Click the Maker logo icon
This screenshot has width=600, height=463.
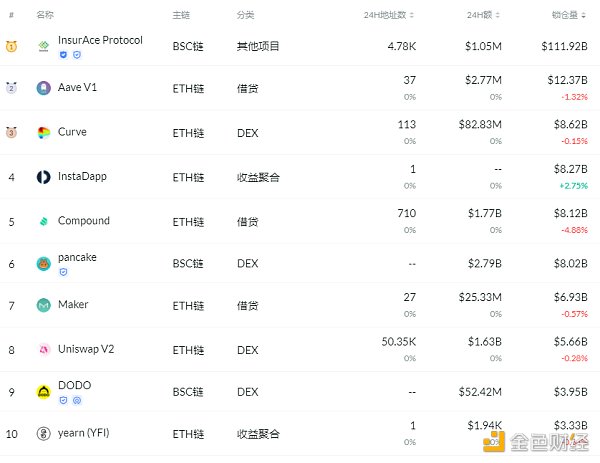44,305
